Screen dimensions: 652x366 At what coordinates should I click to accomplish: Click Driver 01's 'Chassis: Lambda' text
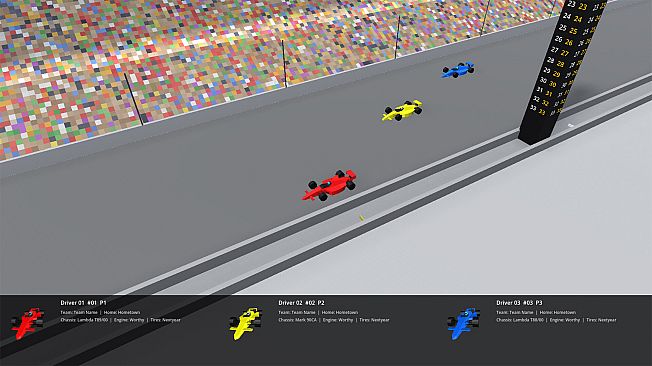pos(84,320)
